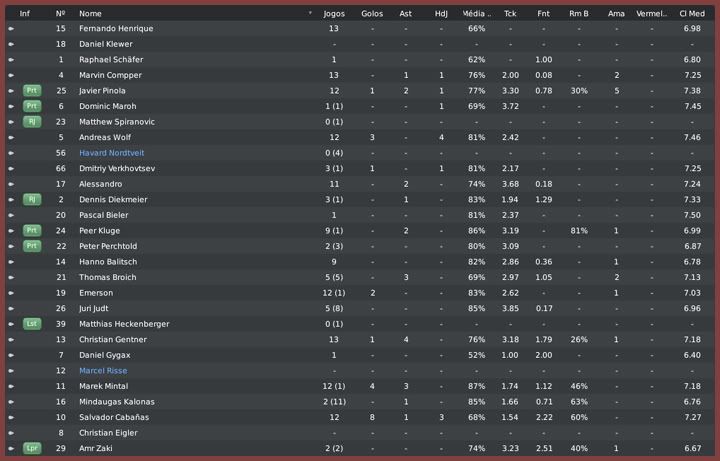The width and height of the screenshot is (720, 461).
Task: Click the Rj badge beside Matthew Spiranovic
Action: [x=32, y=122]
